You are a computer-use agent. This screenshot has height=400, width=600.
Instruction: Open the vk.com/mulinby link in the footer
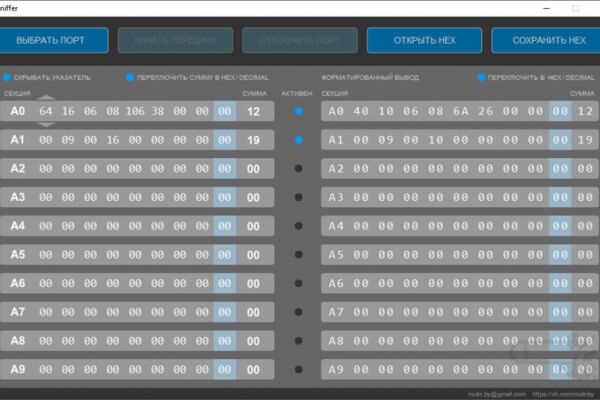(563, 394)
